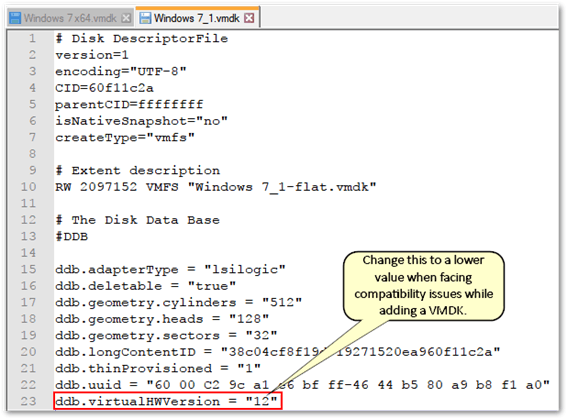Click line number 1 in the margin
This screenshot has width=567, height=419.
pyautogui.click(x=32, y=38)
